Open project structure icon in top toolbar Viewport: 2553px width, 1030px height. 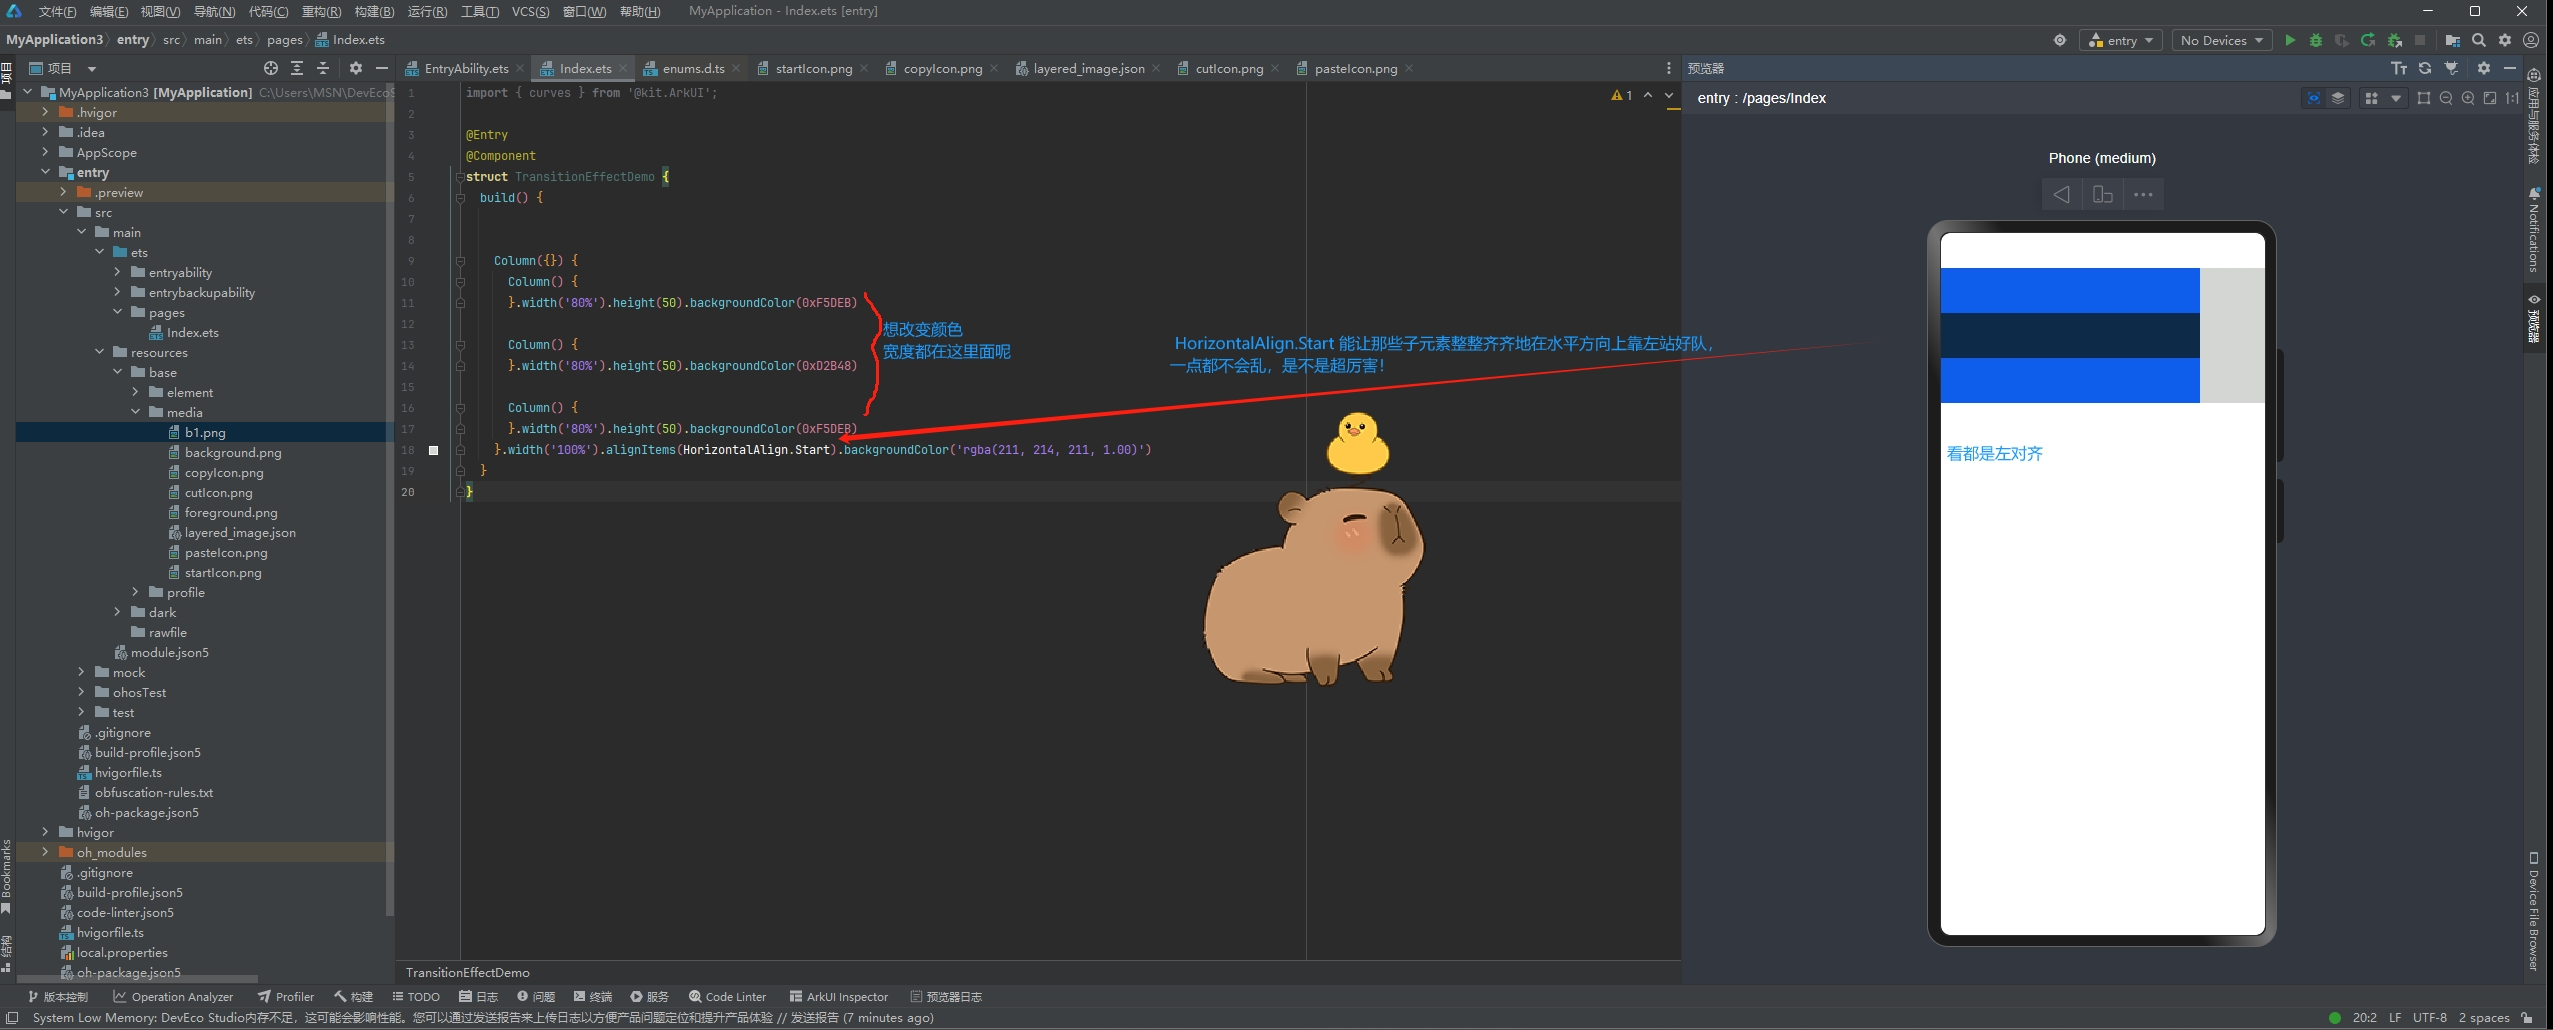pos(2452,40)
